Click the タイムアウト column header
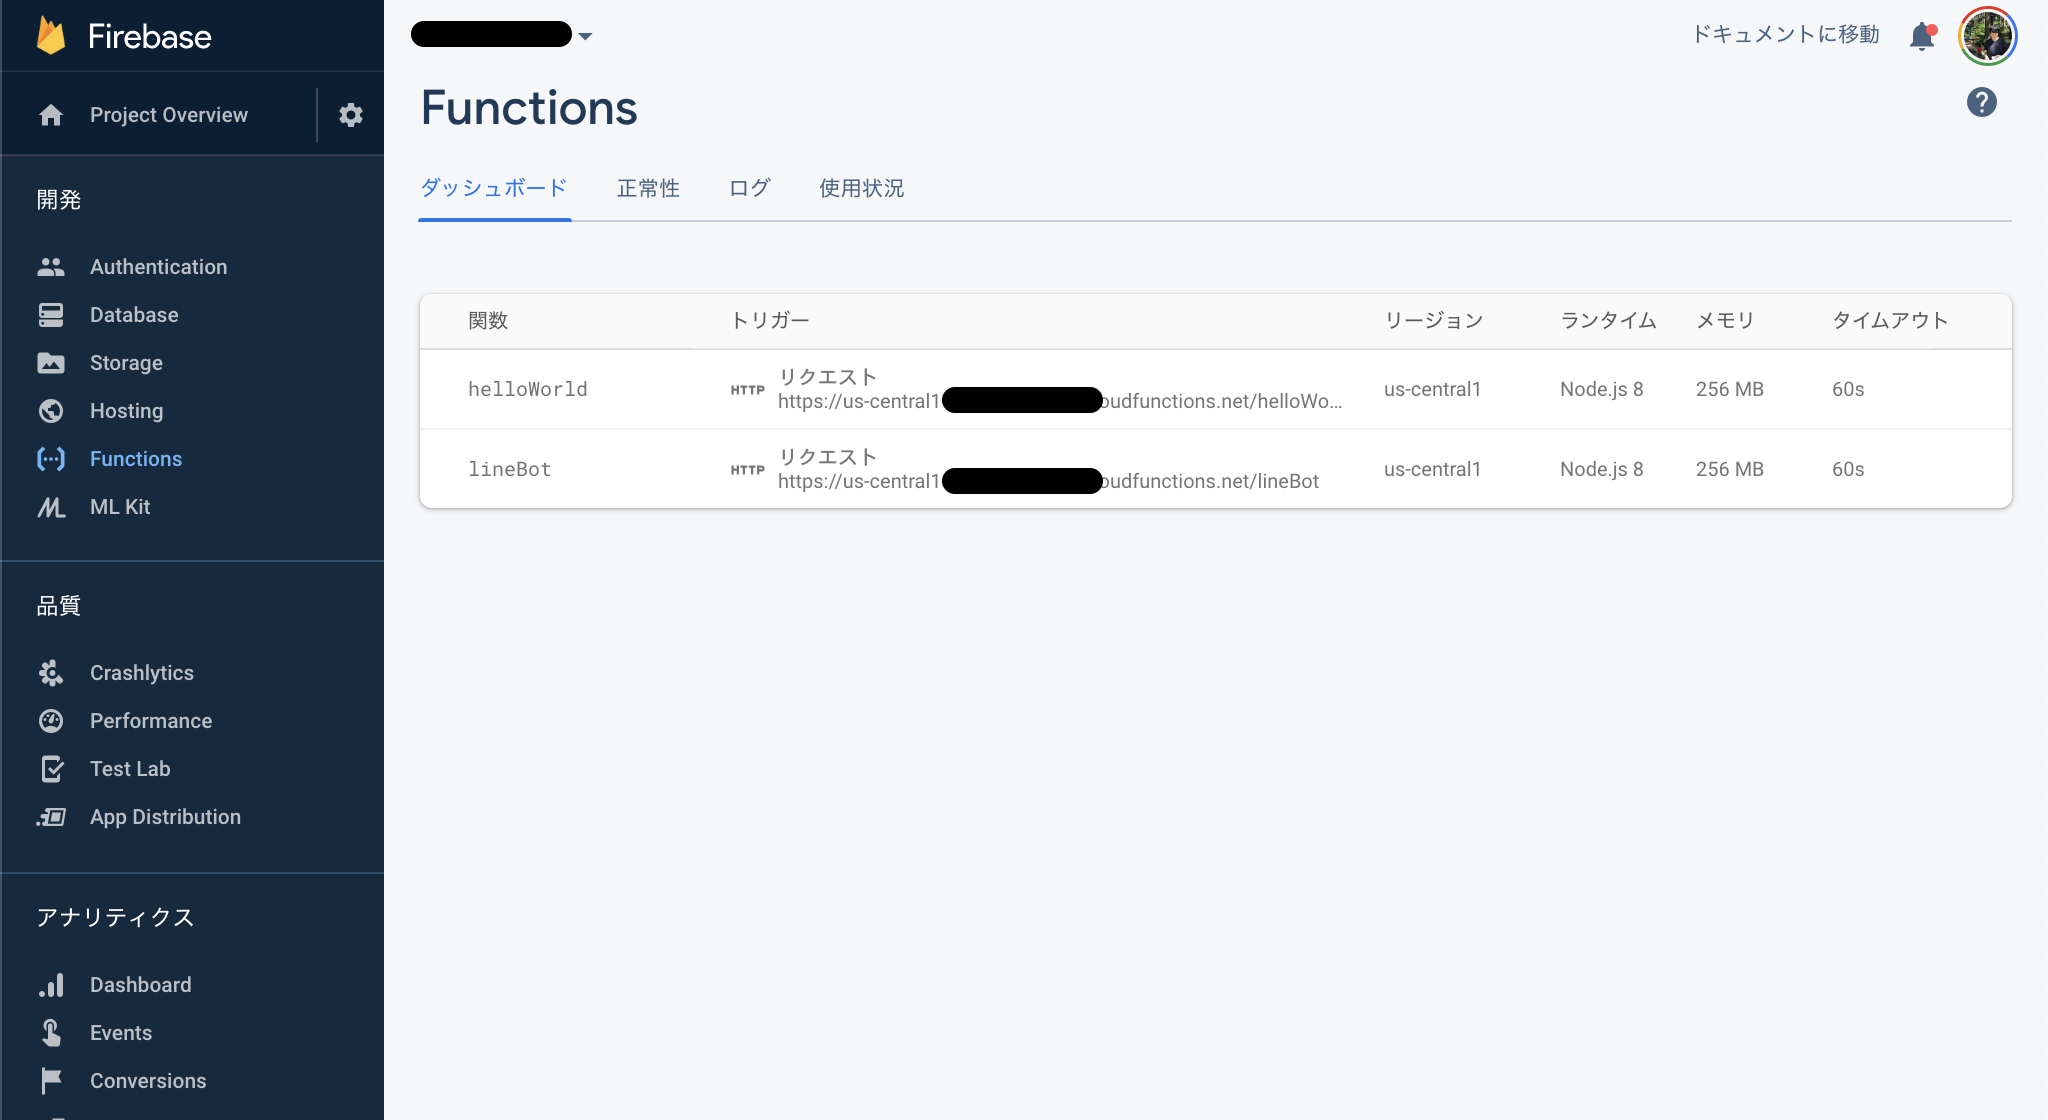2048x1120 pixels. [x=1890, y=321]
